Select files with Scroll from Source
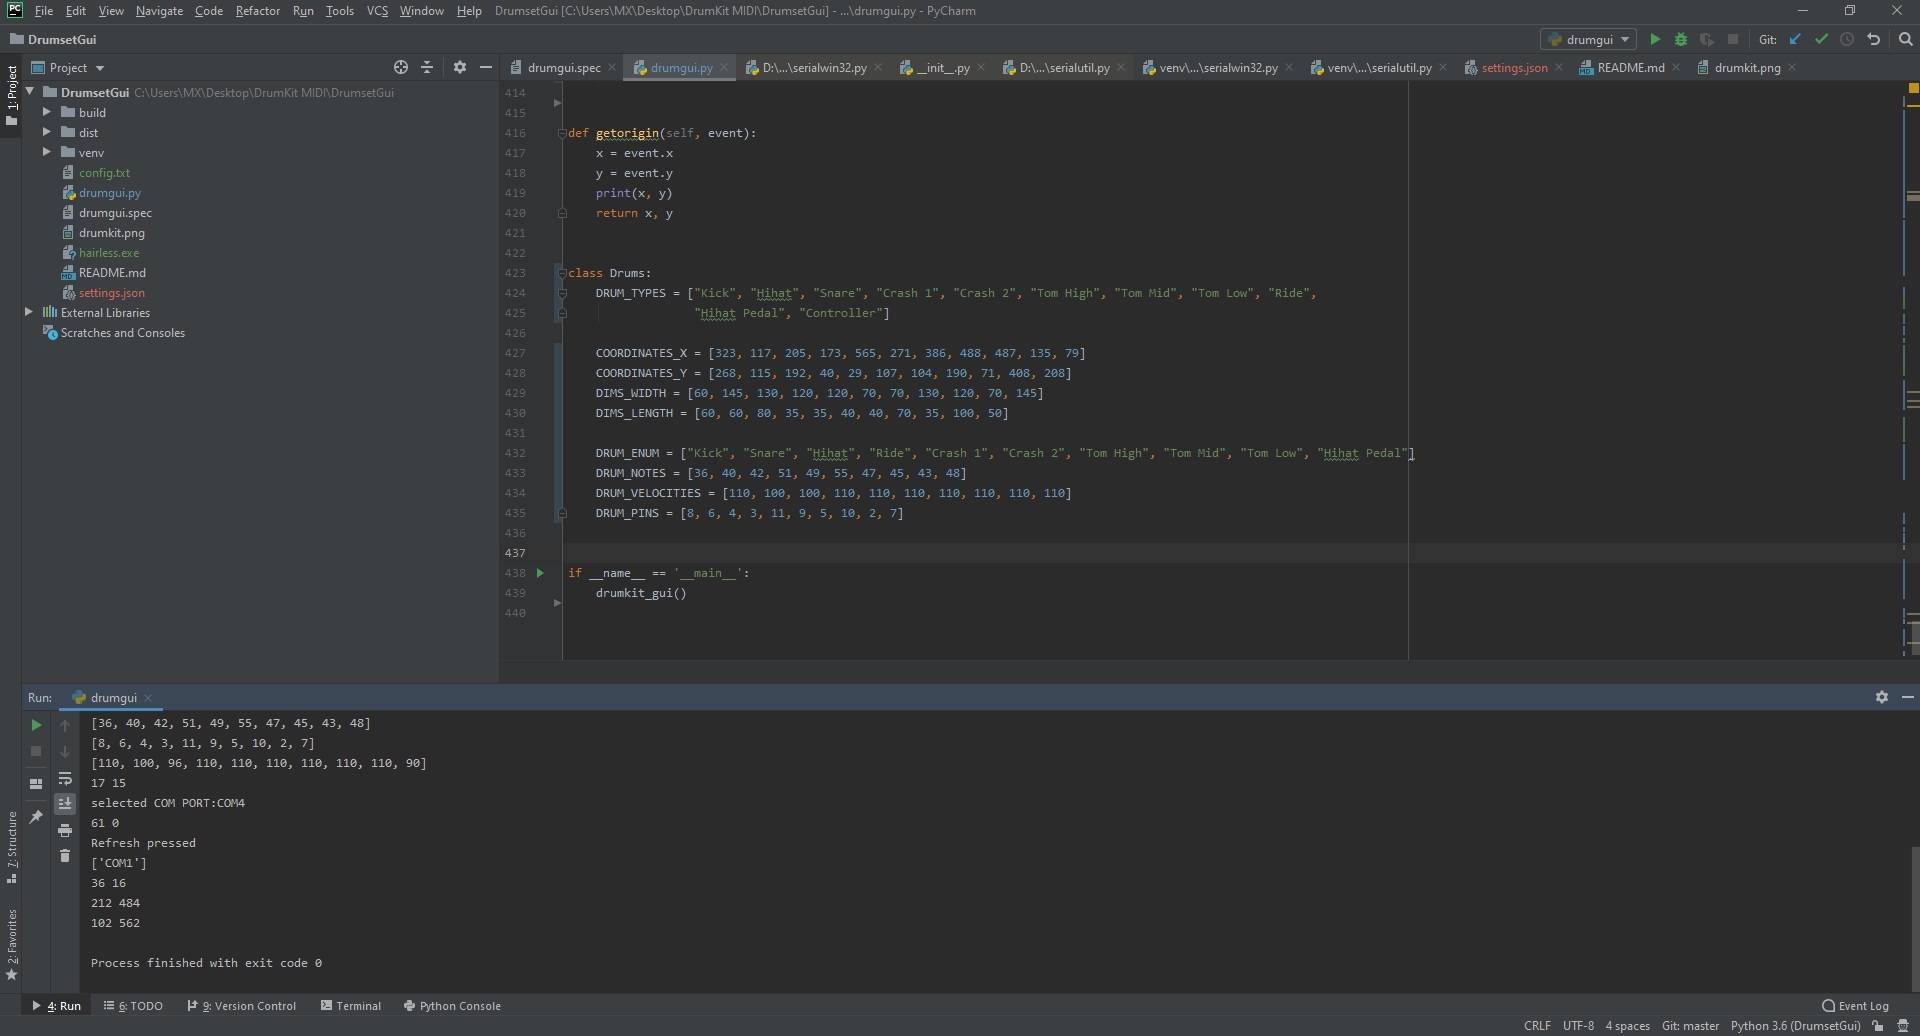The height and width of the screenshot is (1036, 1920). pyautogui.click(x=400, y=67)
